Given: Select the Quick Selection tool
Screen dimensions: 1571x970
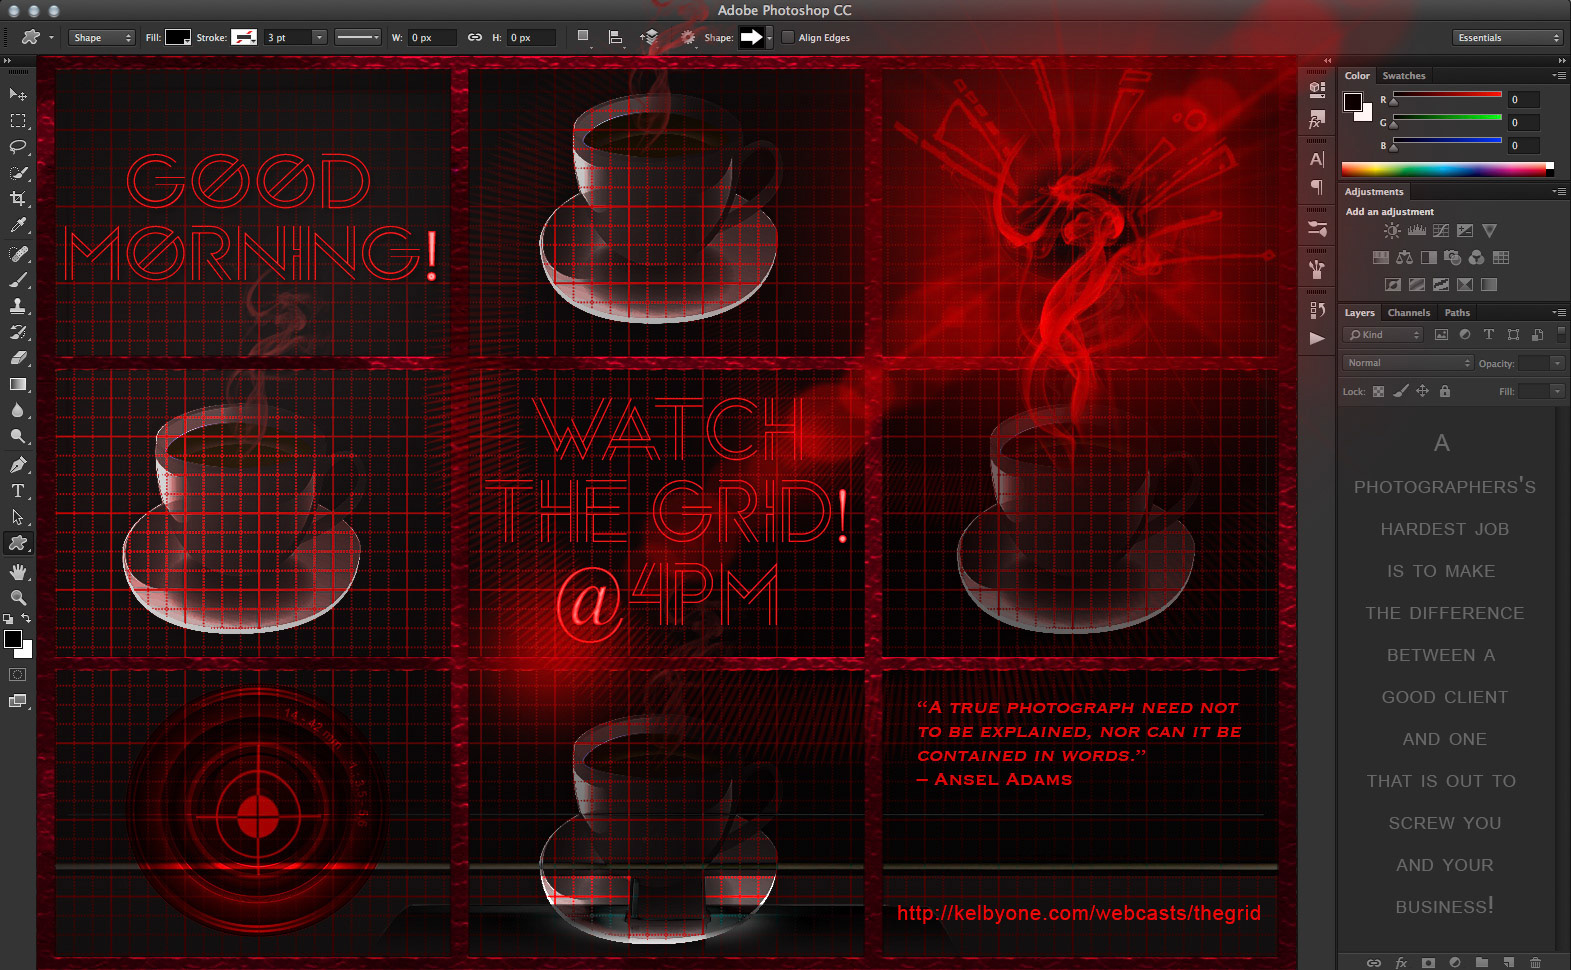Looking at the screenshot, I should 18,173.
